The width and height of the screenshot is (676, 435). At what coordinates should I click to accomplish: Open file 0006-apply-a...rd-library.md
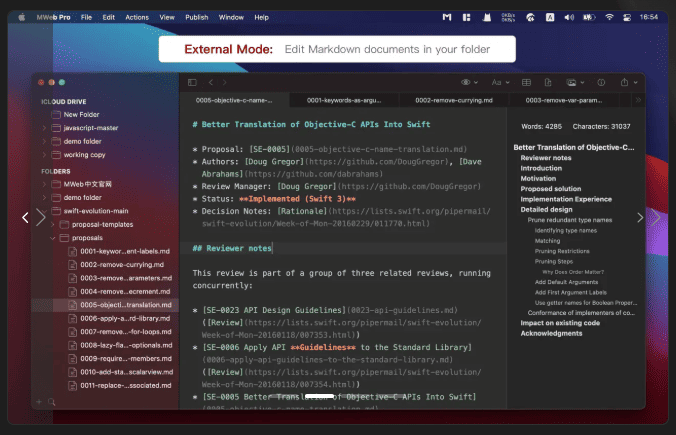[x=125, y=319]
